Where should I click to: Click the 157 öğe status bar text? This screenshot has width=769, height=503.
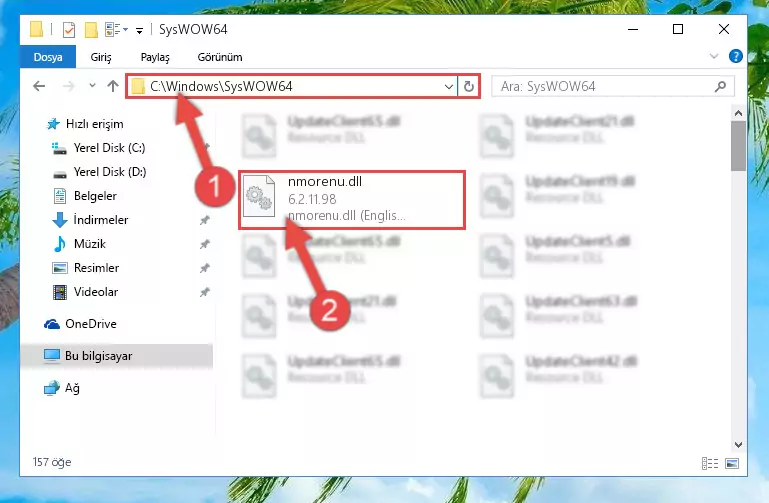pyautogui.click(x=52, y=462)
